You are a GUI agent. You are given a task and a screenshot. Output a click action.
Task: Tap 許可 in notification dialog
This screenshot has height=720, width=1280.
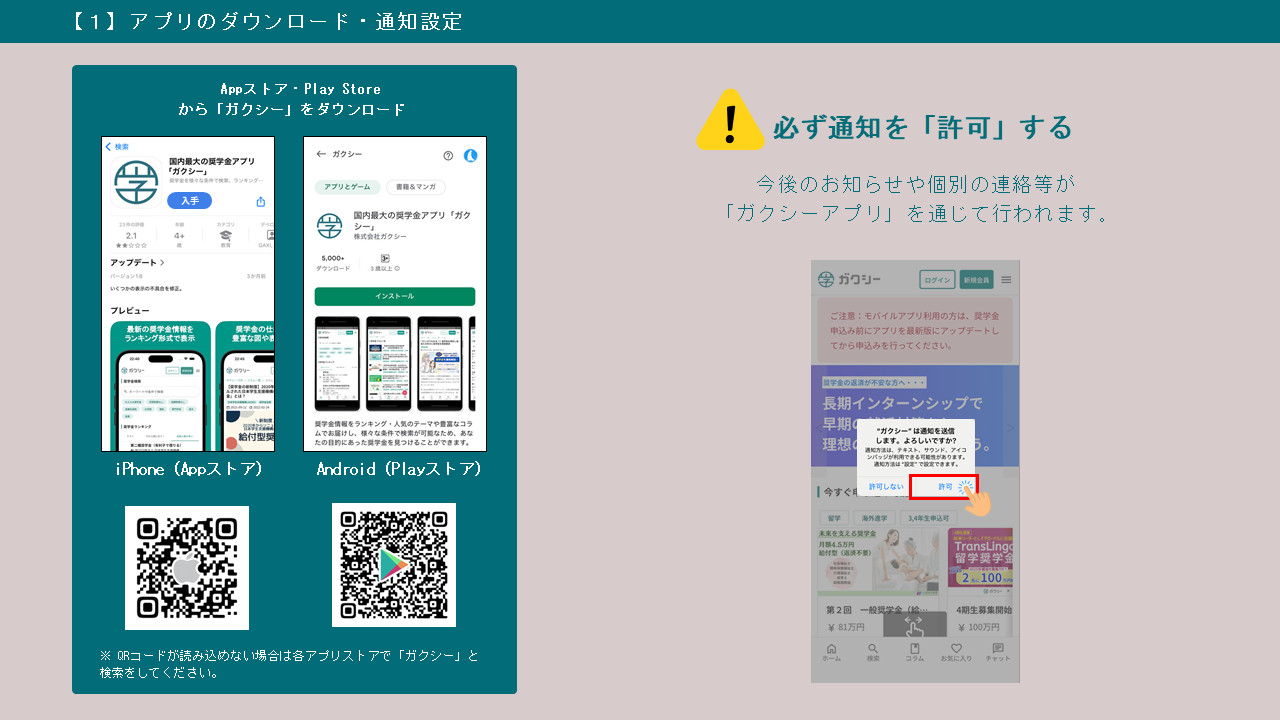point(944,487)
